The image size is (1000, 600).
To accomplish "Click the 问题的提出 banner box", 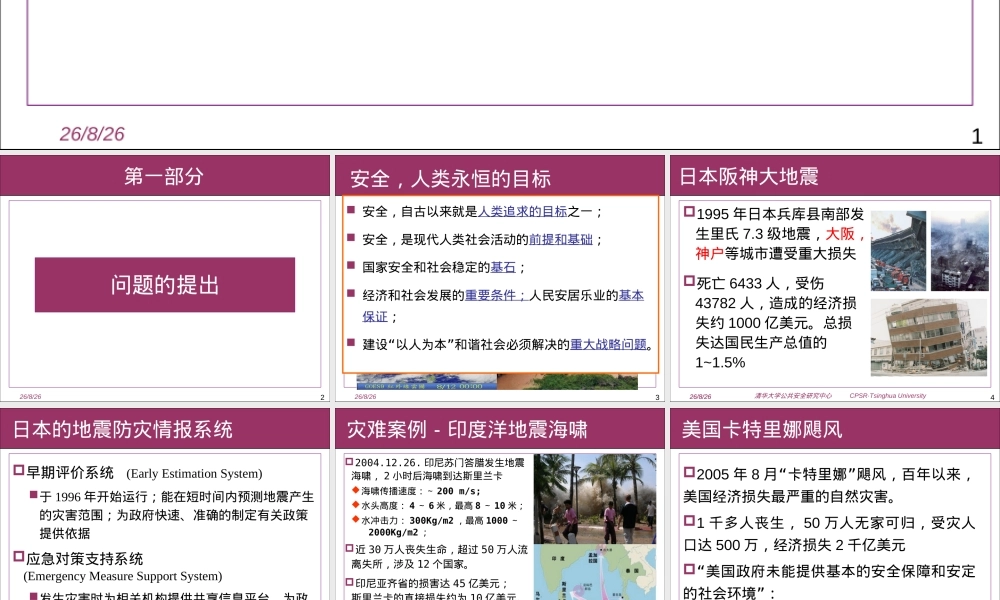I will [165, 284].
